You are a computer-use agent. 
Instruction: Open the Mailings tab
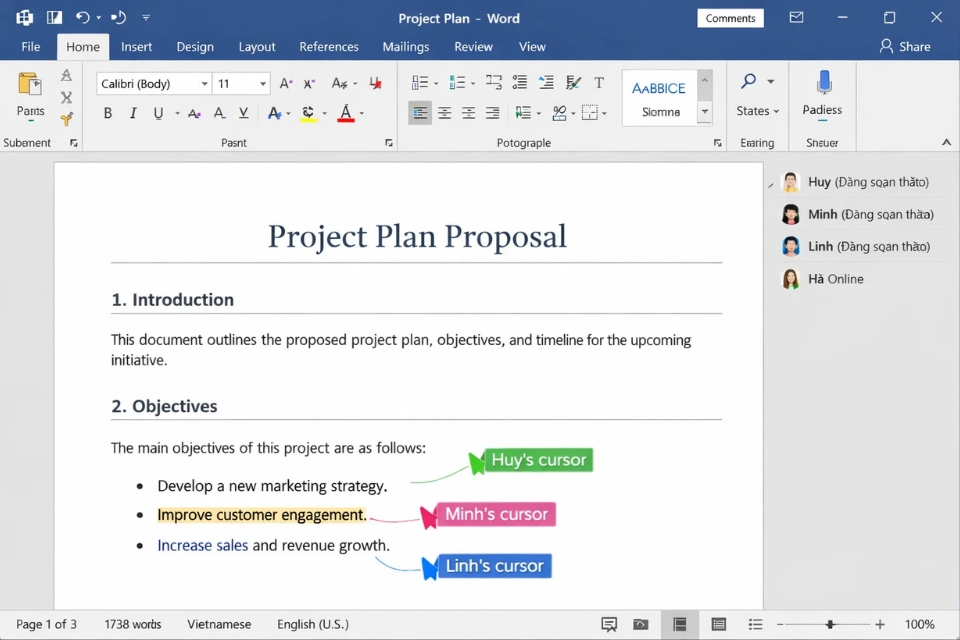point(405,46)
